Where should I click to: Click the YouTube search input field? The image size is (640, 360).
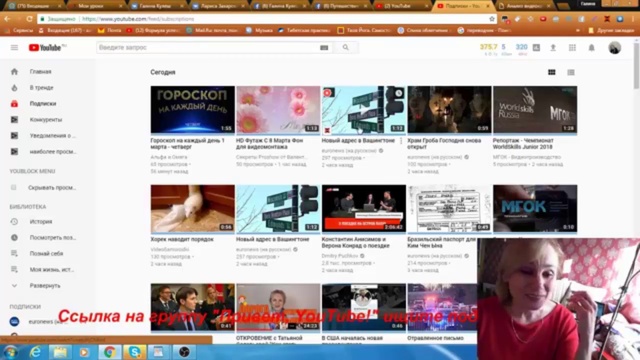(208, 48)
